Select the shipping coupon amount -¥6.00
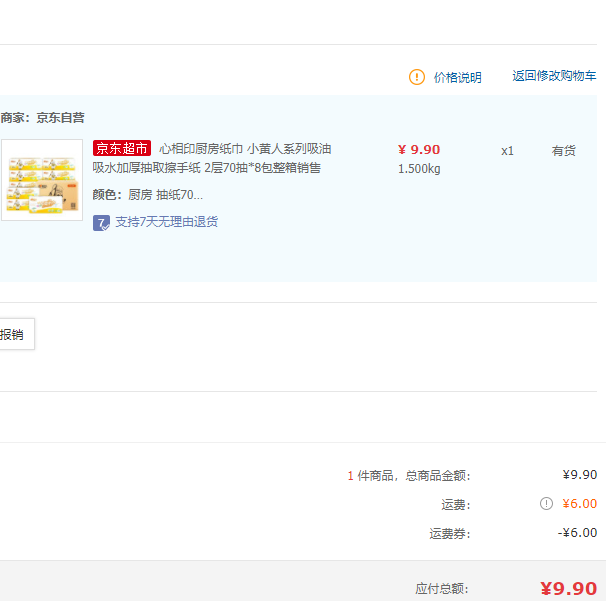This screenshot has height=601, width=606. coord(577,533)
